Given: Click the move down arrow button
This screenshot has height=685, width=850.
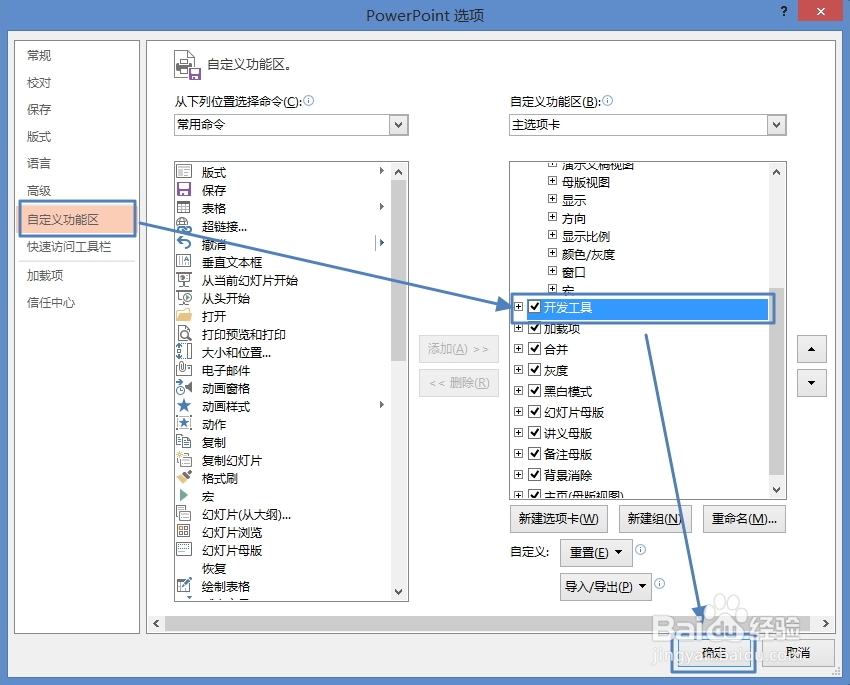Looking at the screenshot, I should pos(812,383).
